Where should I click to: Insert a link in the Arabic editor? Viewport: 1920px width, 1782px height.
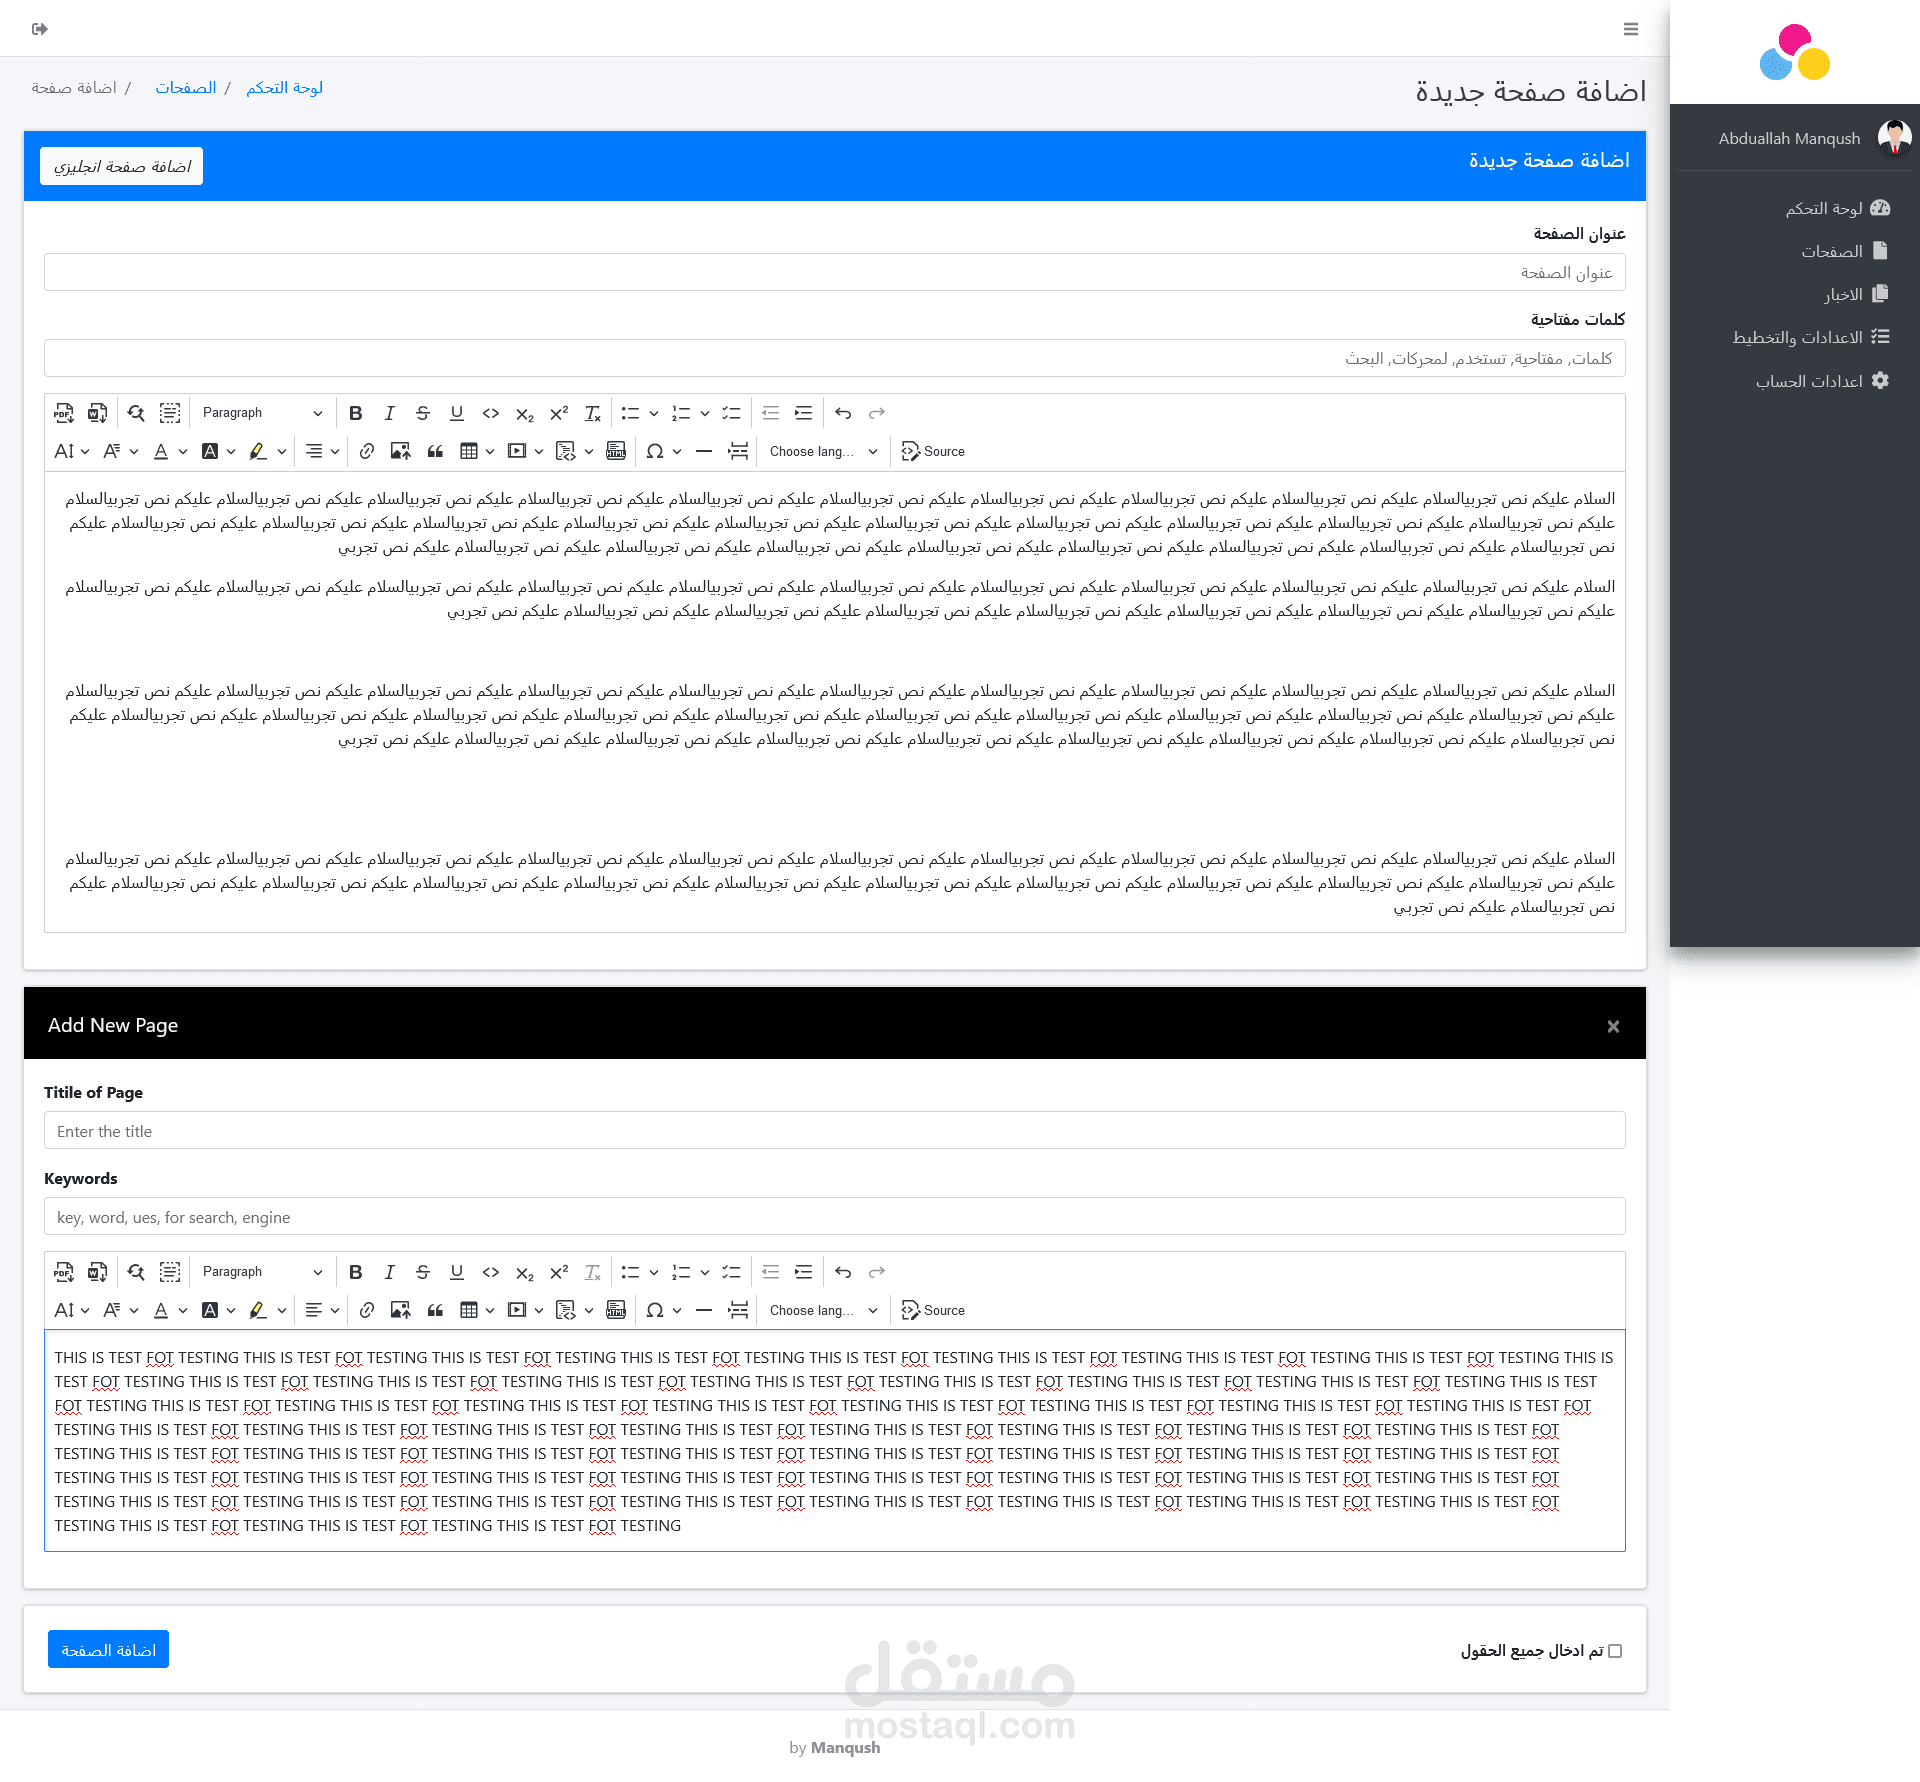(x=367, y=451)
